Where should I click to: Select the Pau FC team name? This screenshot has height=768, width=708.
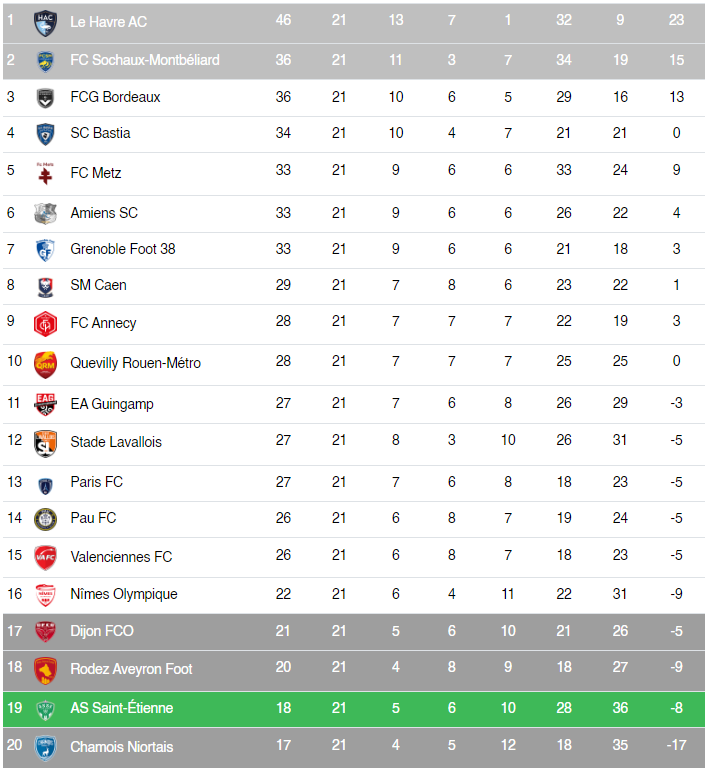pyautogui.click(x=93, y=518)
